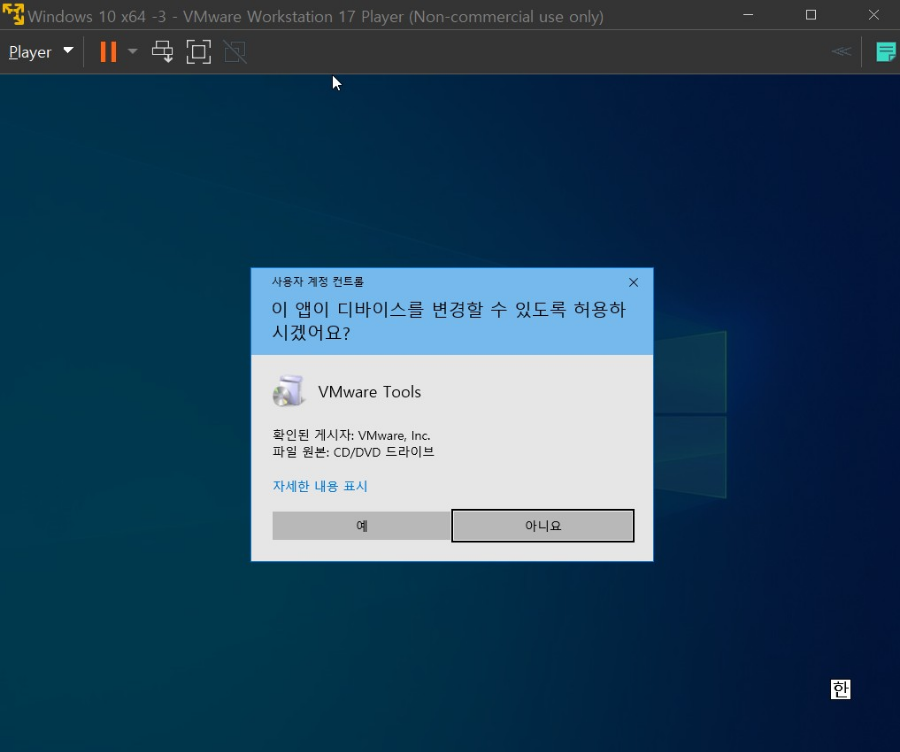The height and width of the screenshot is (752, 900).
Task: Click 아니요 to deny the change
Action: [543, 525]
